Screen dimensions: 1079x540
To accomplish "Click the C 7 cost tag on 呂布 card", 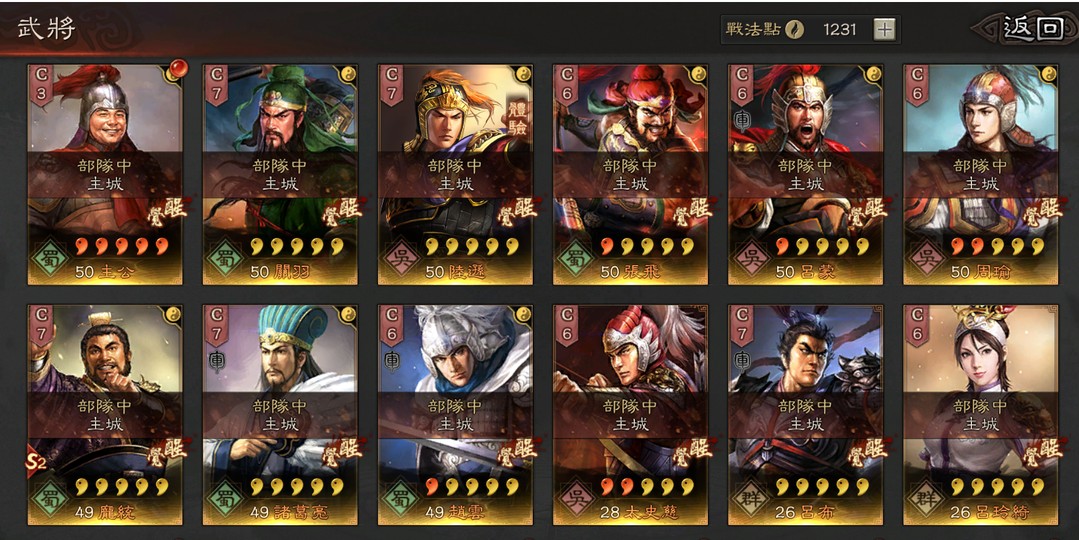I will [743, 326].
